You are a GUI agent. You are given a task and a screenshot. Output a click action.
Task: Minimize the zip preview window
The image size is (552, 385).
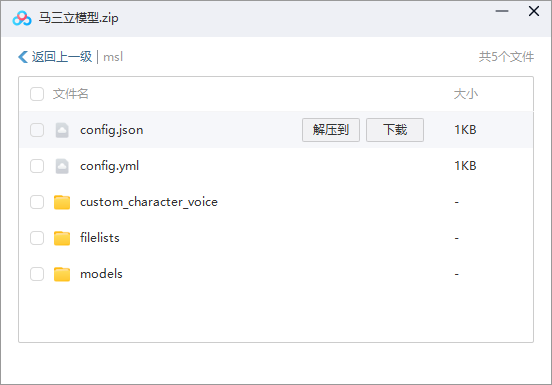[502, 11]
